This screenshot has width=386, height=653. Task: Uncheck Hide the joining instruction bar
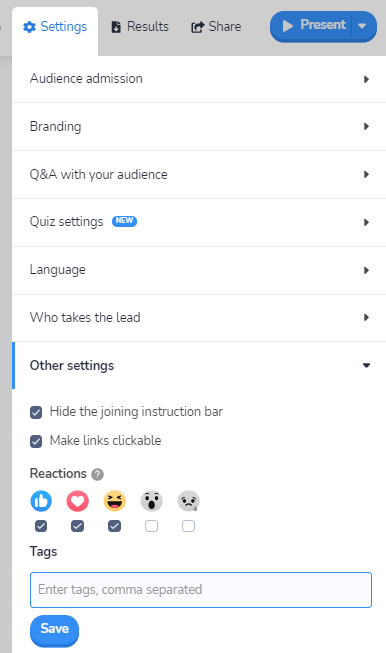[36, 413]
